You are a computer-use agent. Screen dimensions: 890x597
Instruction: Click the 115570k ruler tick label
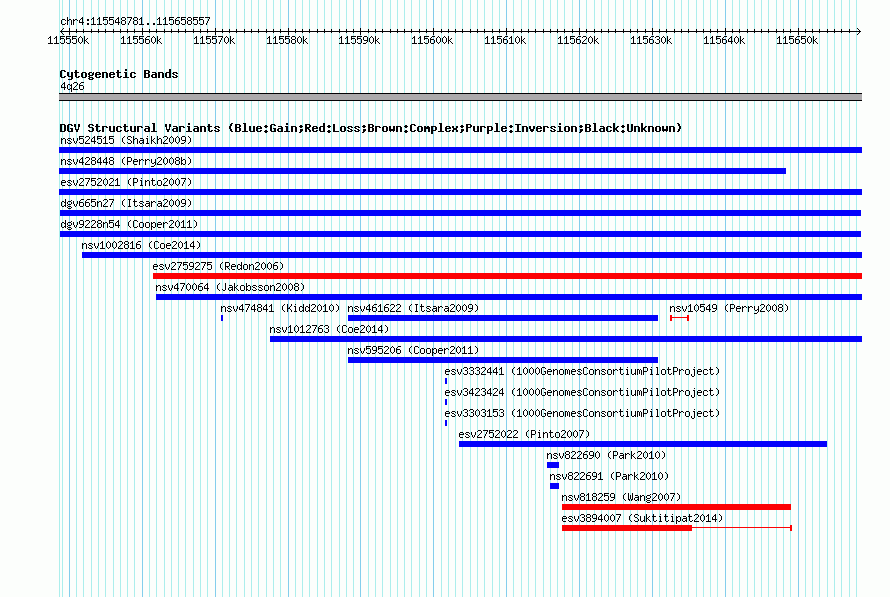pos(214,40)
